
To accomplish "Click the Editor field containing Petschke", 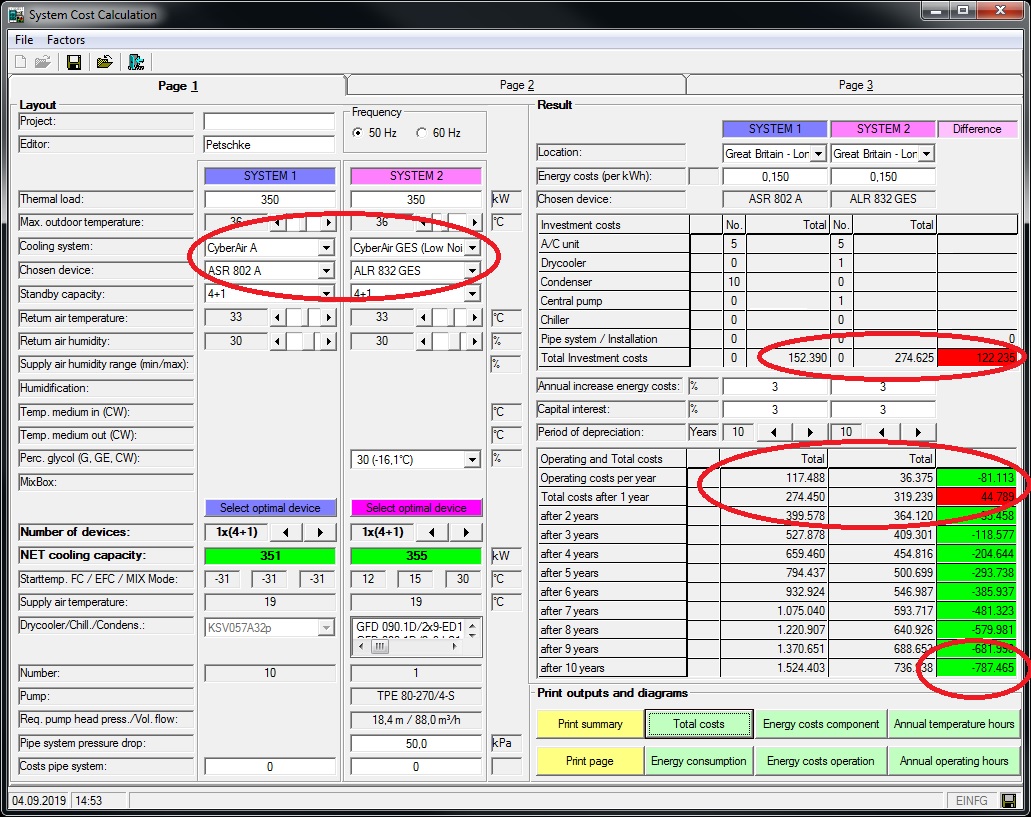I will (270, 145).
